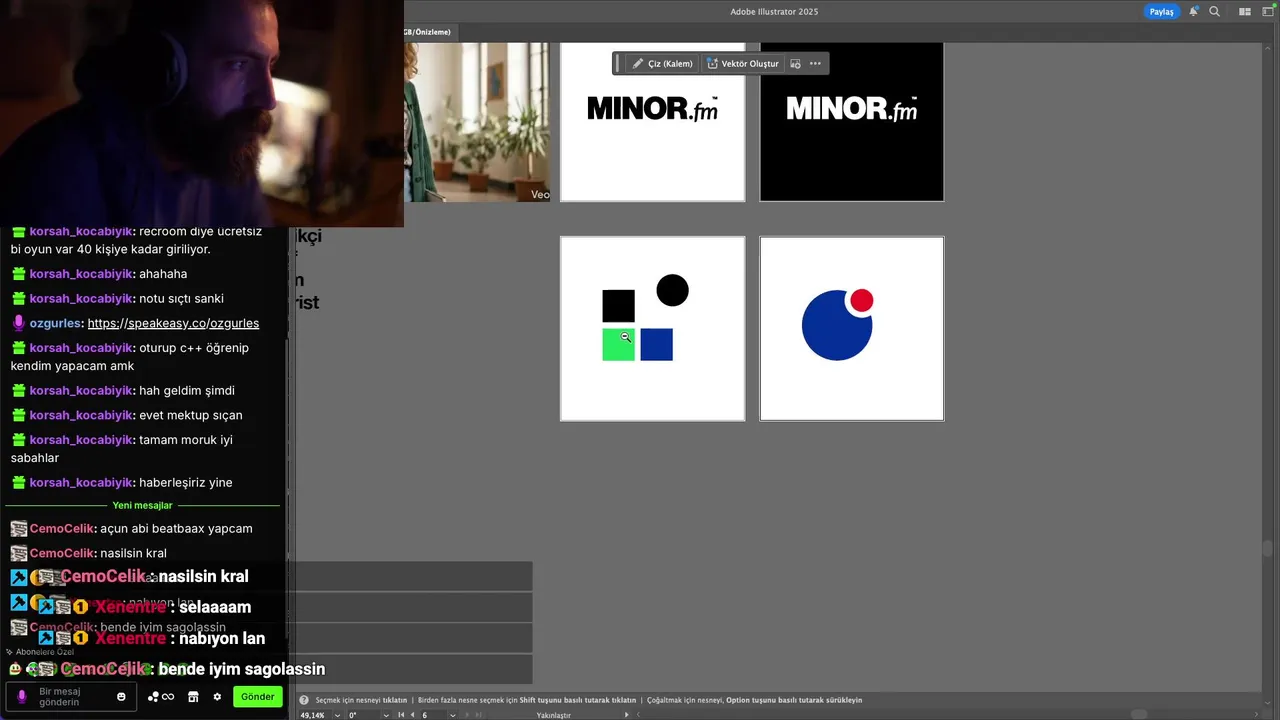Screen dimensions: 1280x720
Task: Click the Adobe Illustrator 2025 title text
Action: coord(774,12)
